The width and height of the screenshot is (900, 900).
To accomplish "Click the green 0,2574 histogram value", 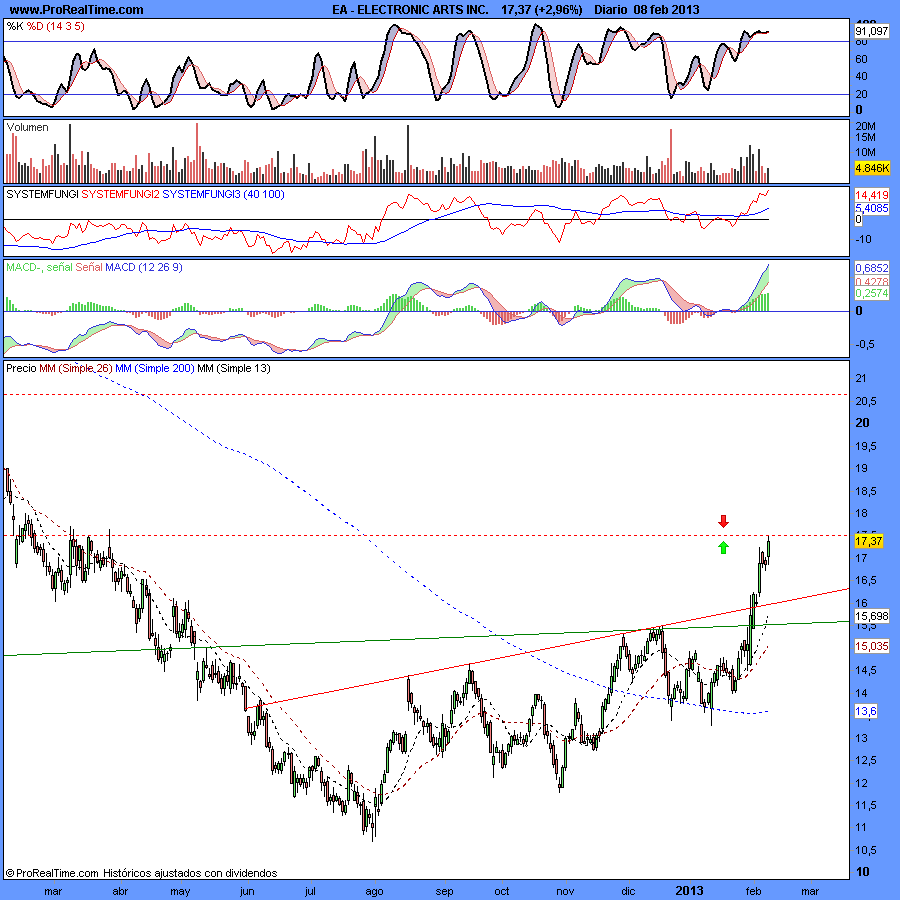I will [871, 293].
